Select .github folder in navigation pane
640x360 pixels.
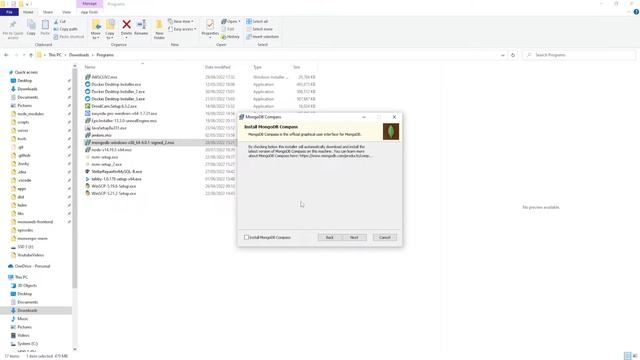24,155
